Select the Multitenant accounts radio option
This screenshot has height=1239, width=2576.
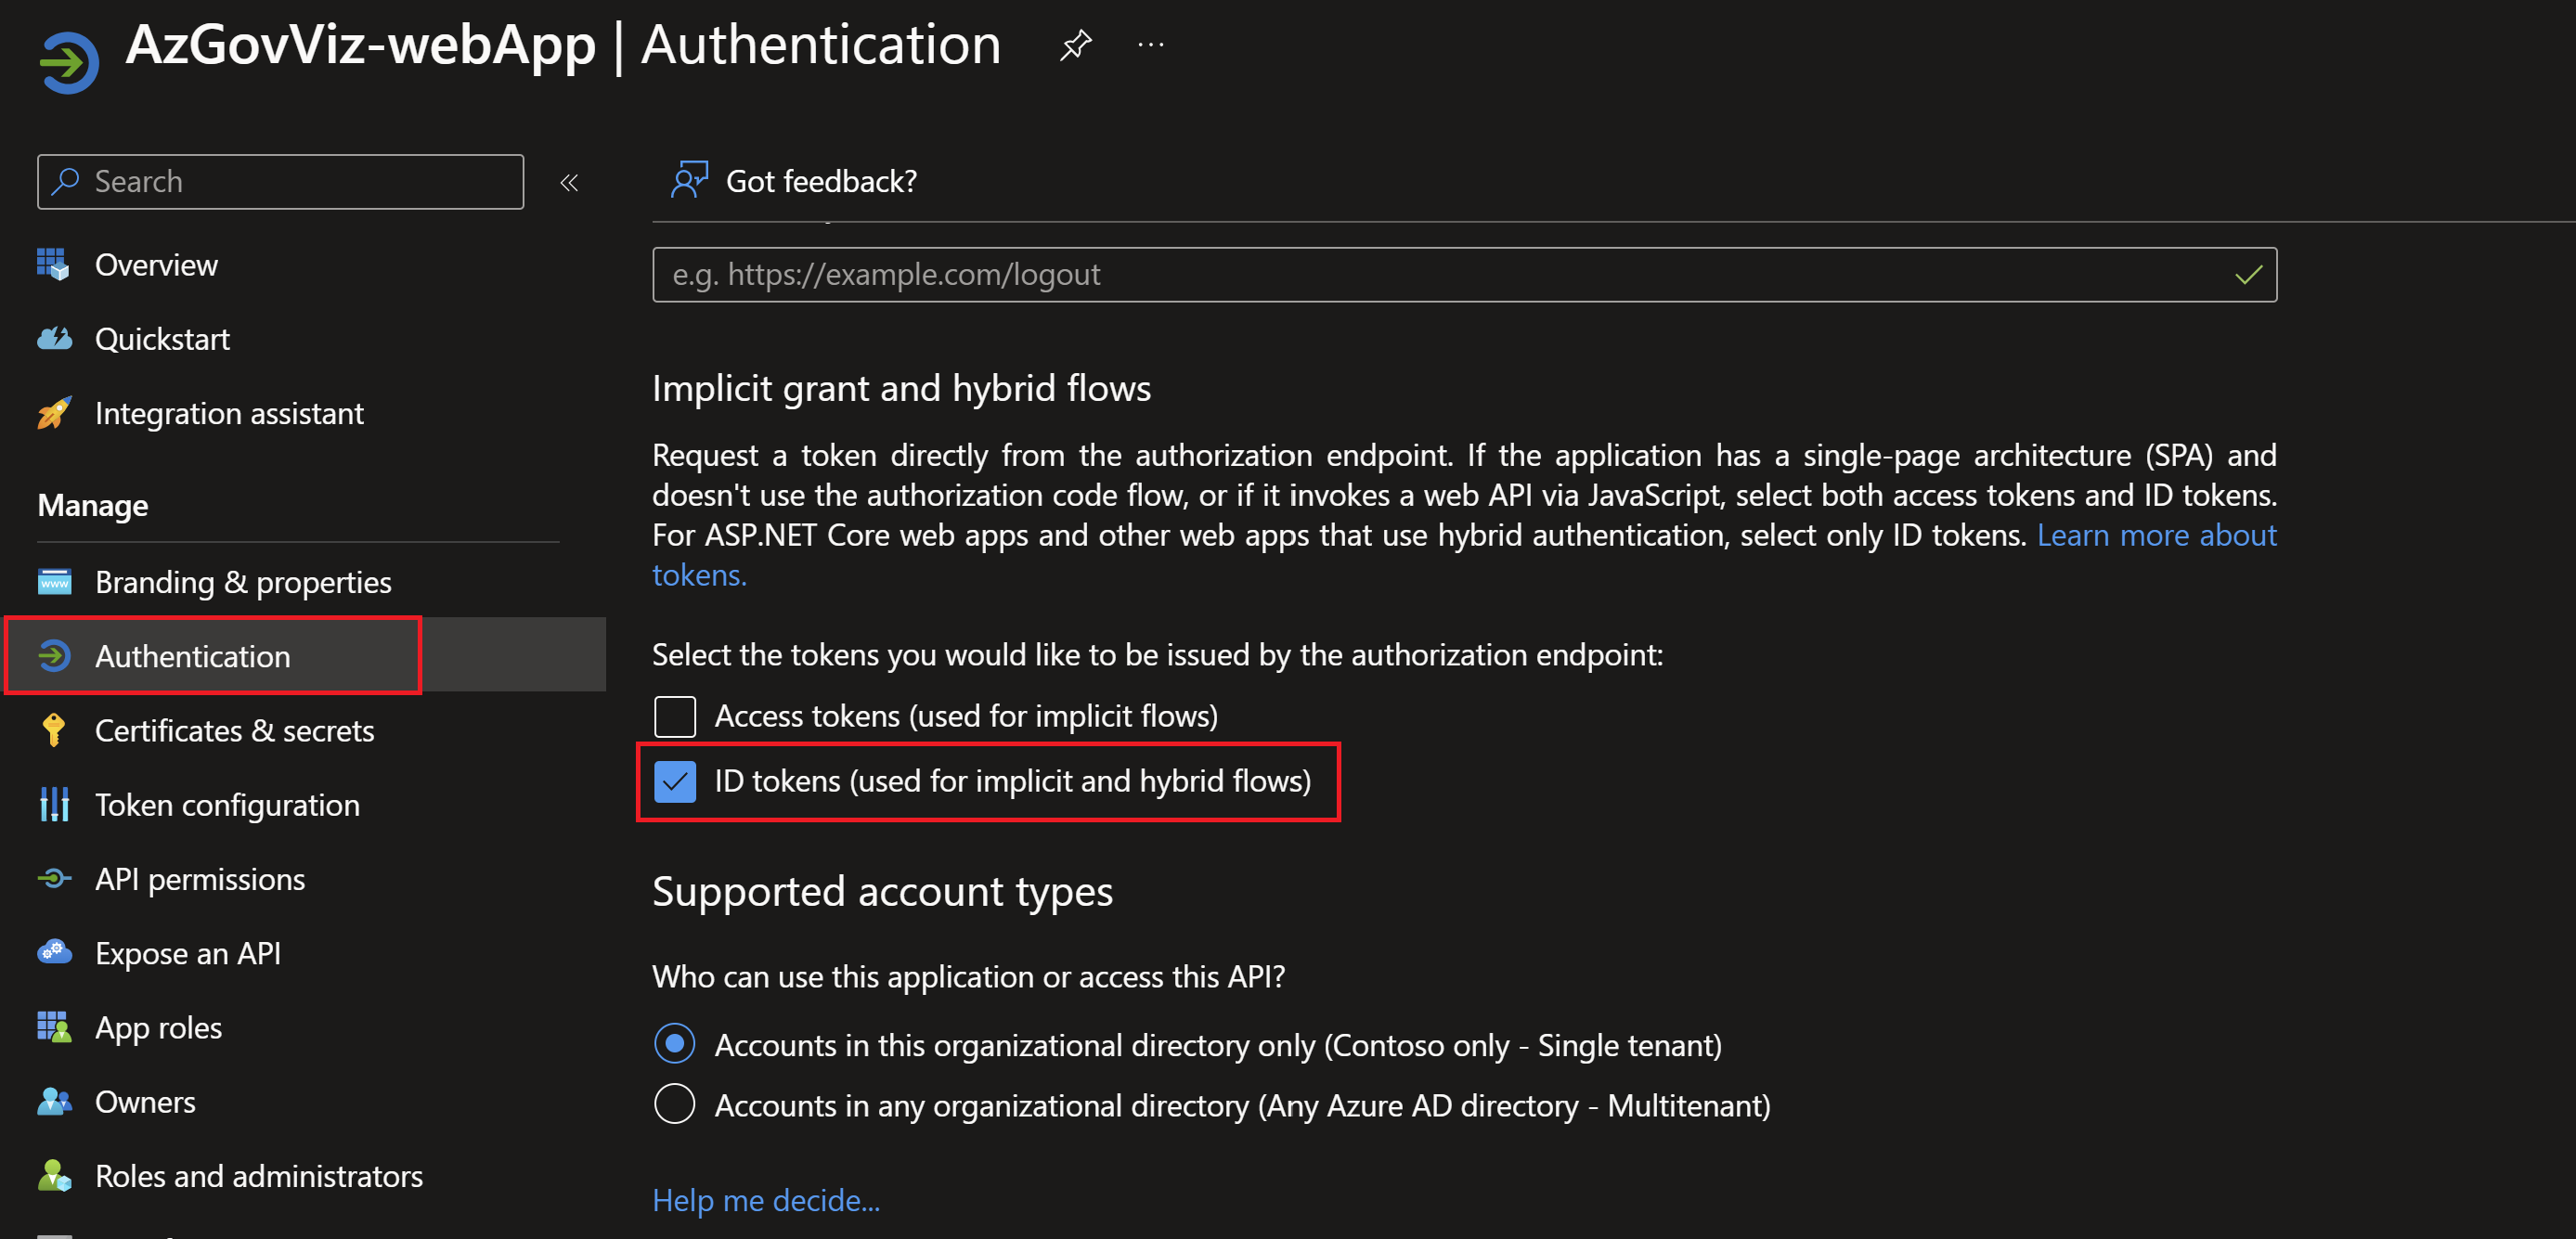click(x=675, y=1105)
